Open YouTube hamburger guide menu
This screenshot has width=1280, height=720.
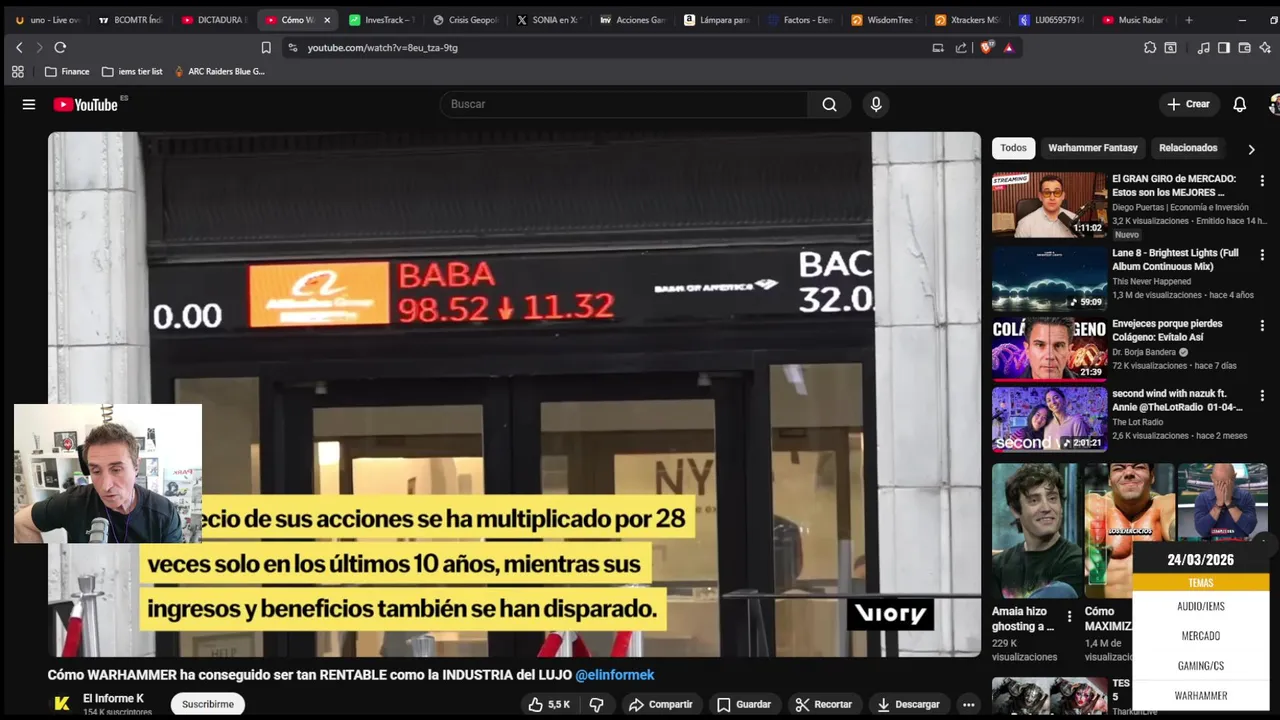click(29, 104)
